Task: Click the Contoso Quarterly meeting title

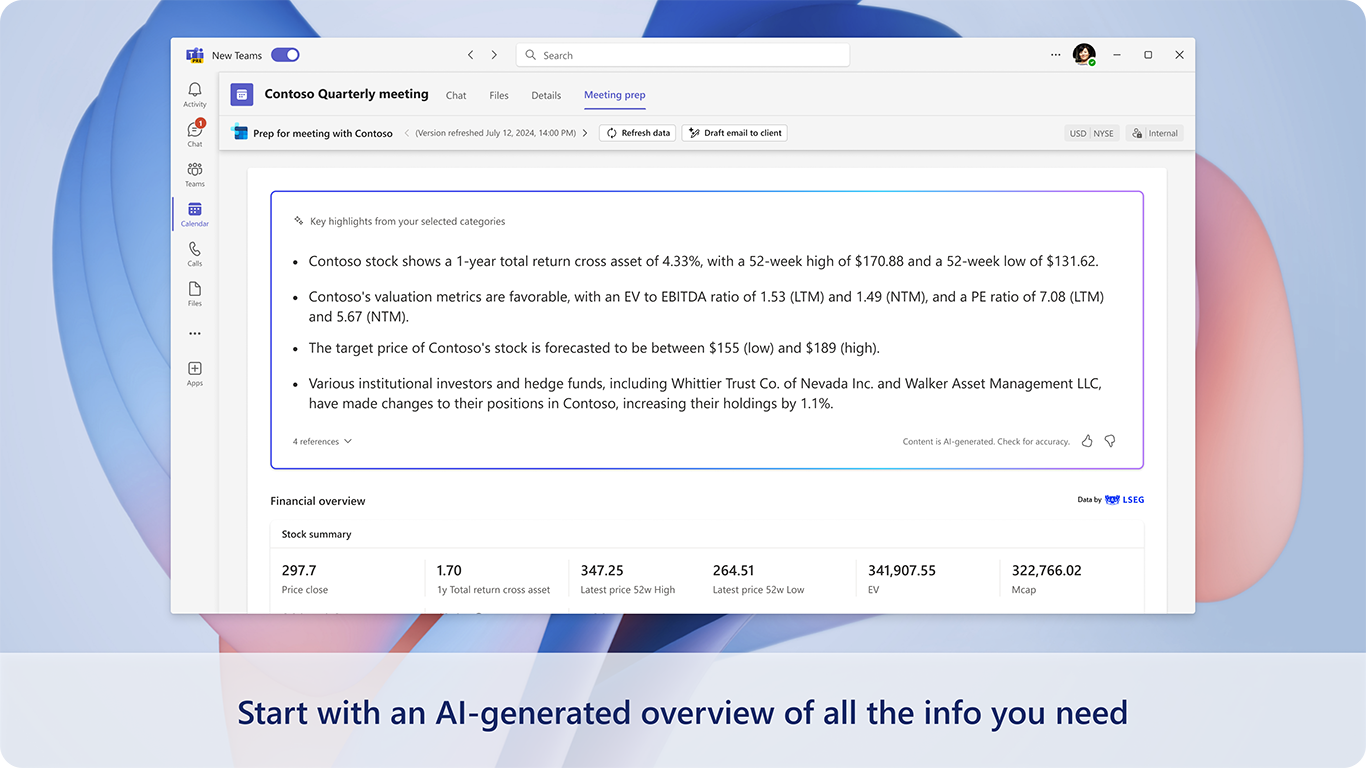Action: point(346,94)
